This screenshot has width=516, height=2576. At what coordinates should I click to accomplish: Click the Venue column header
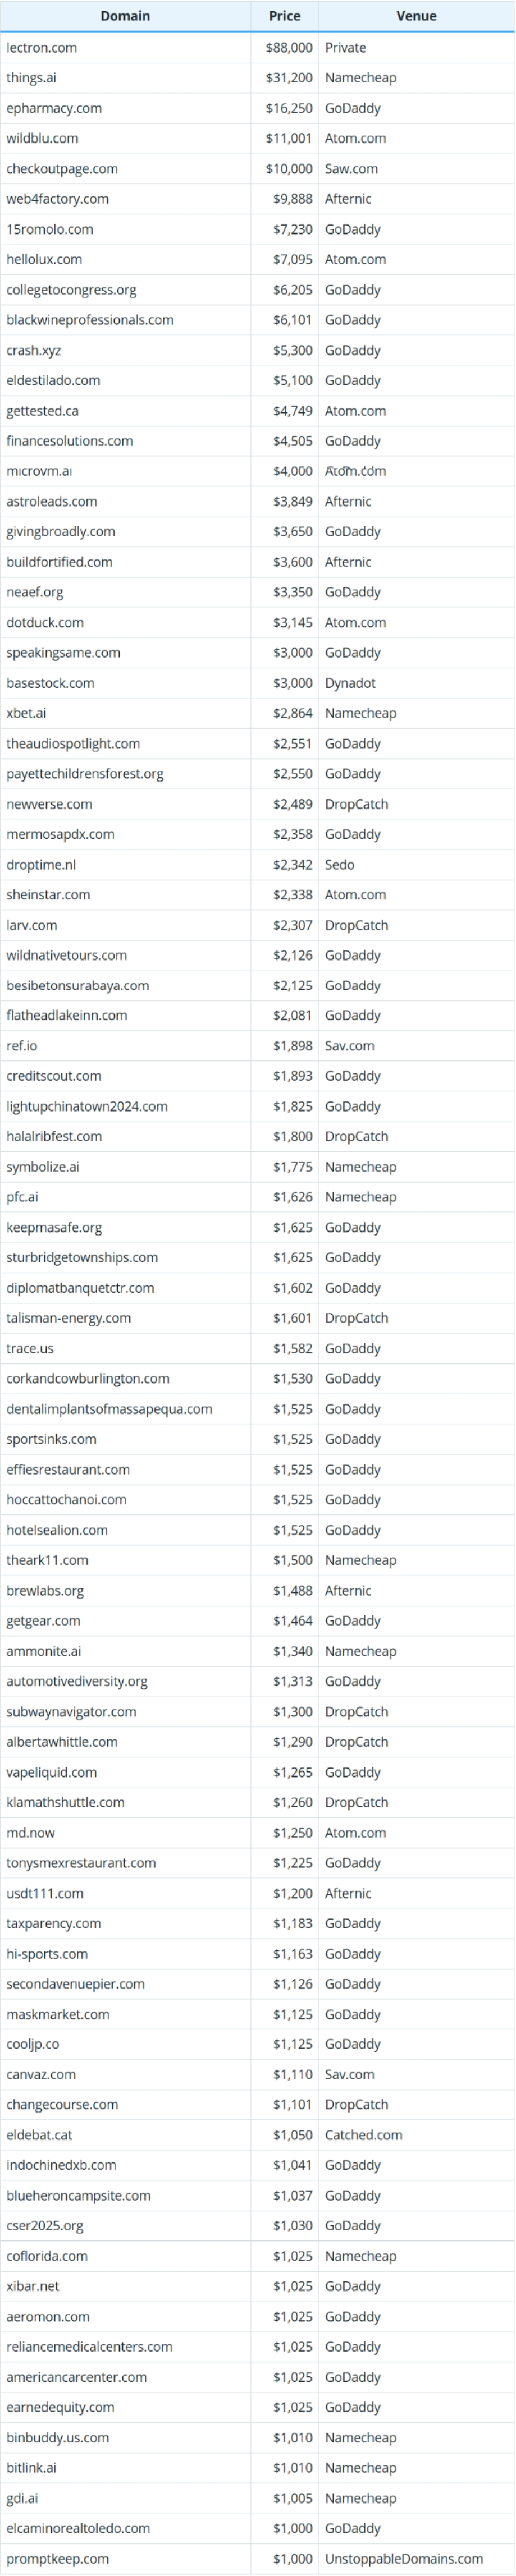click(416, 16)
